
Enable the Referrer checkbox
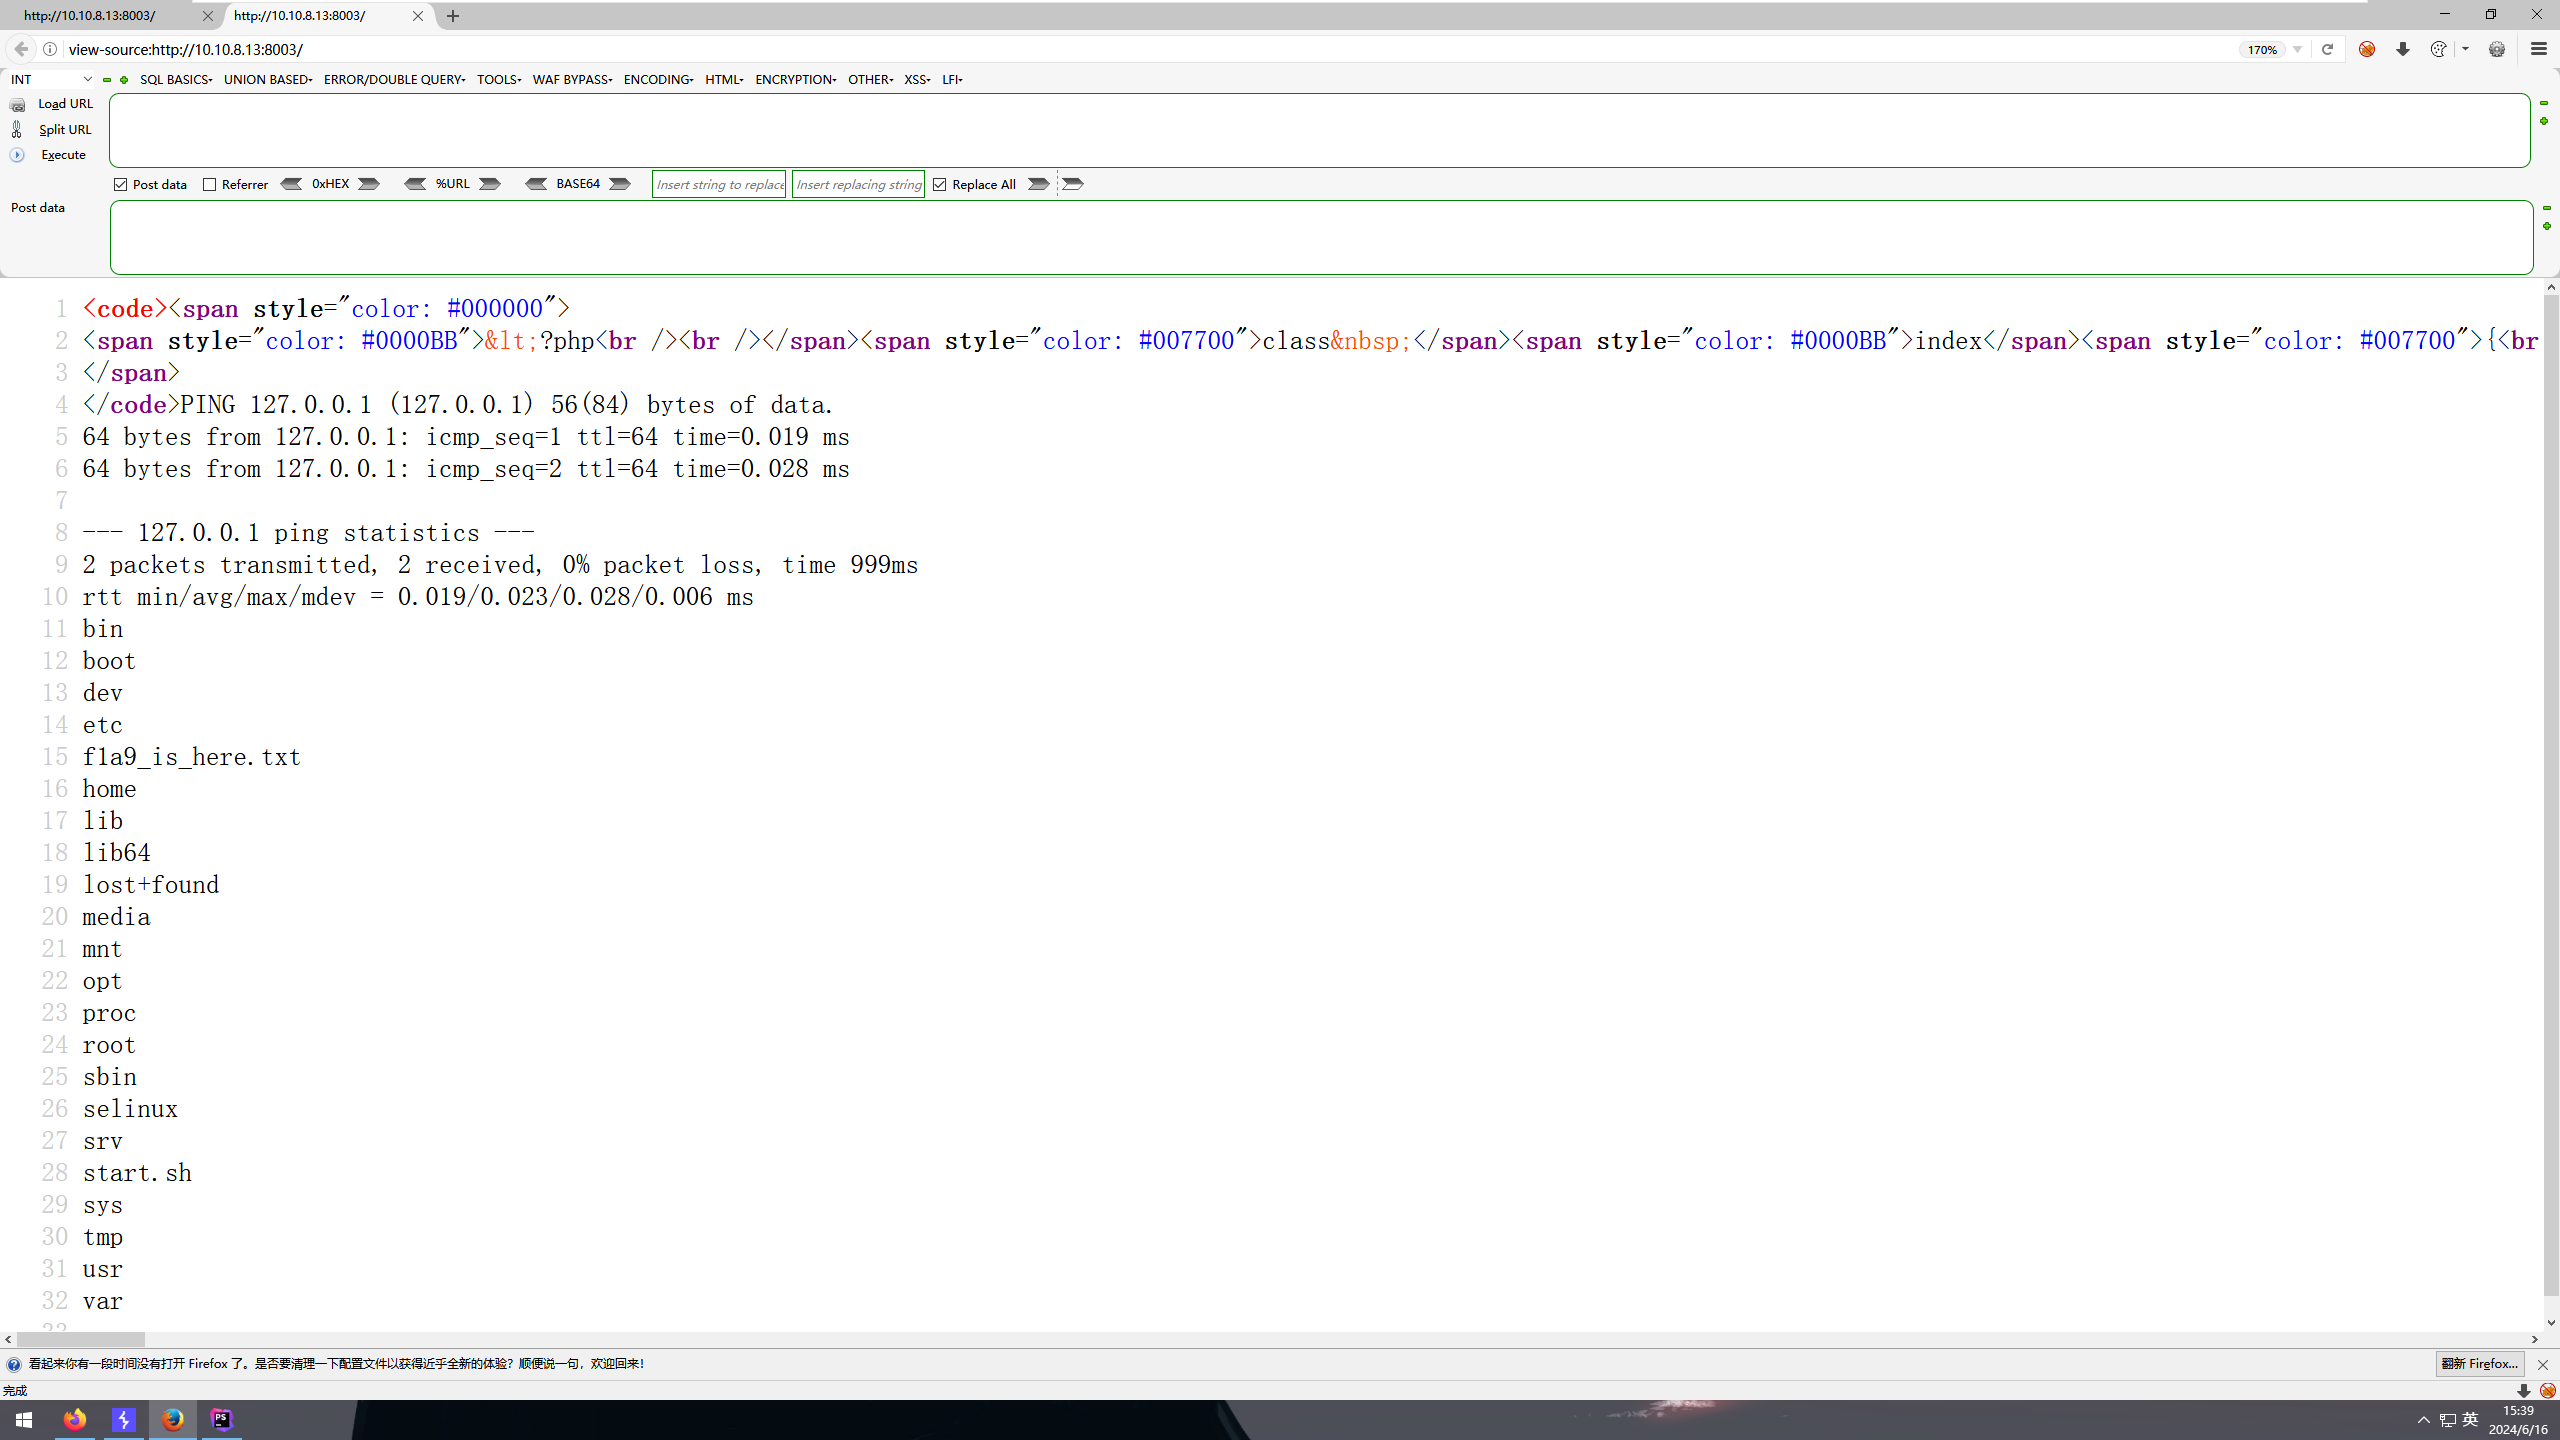tap(210, 185)
